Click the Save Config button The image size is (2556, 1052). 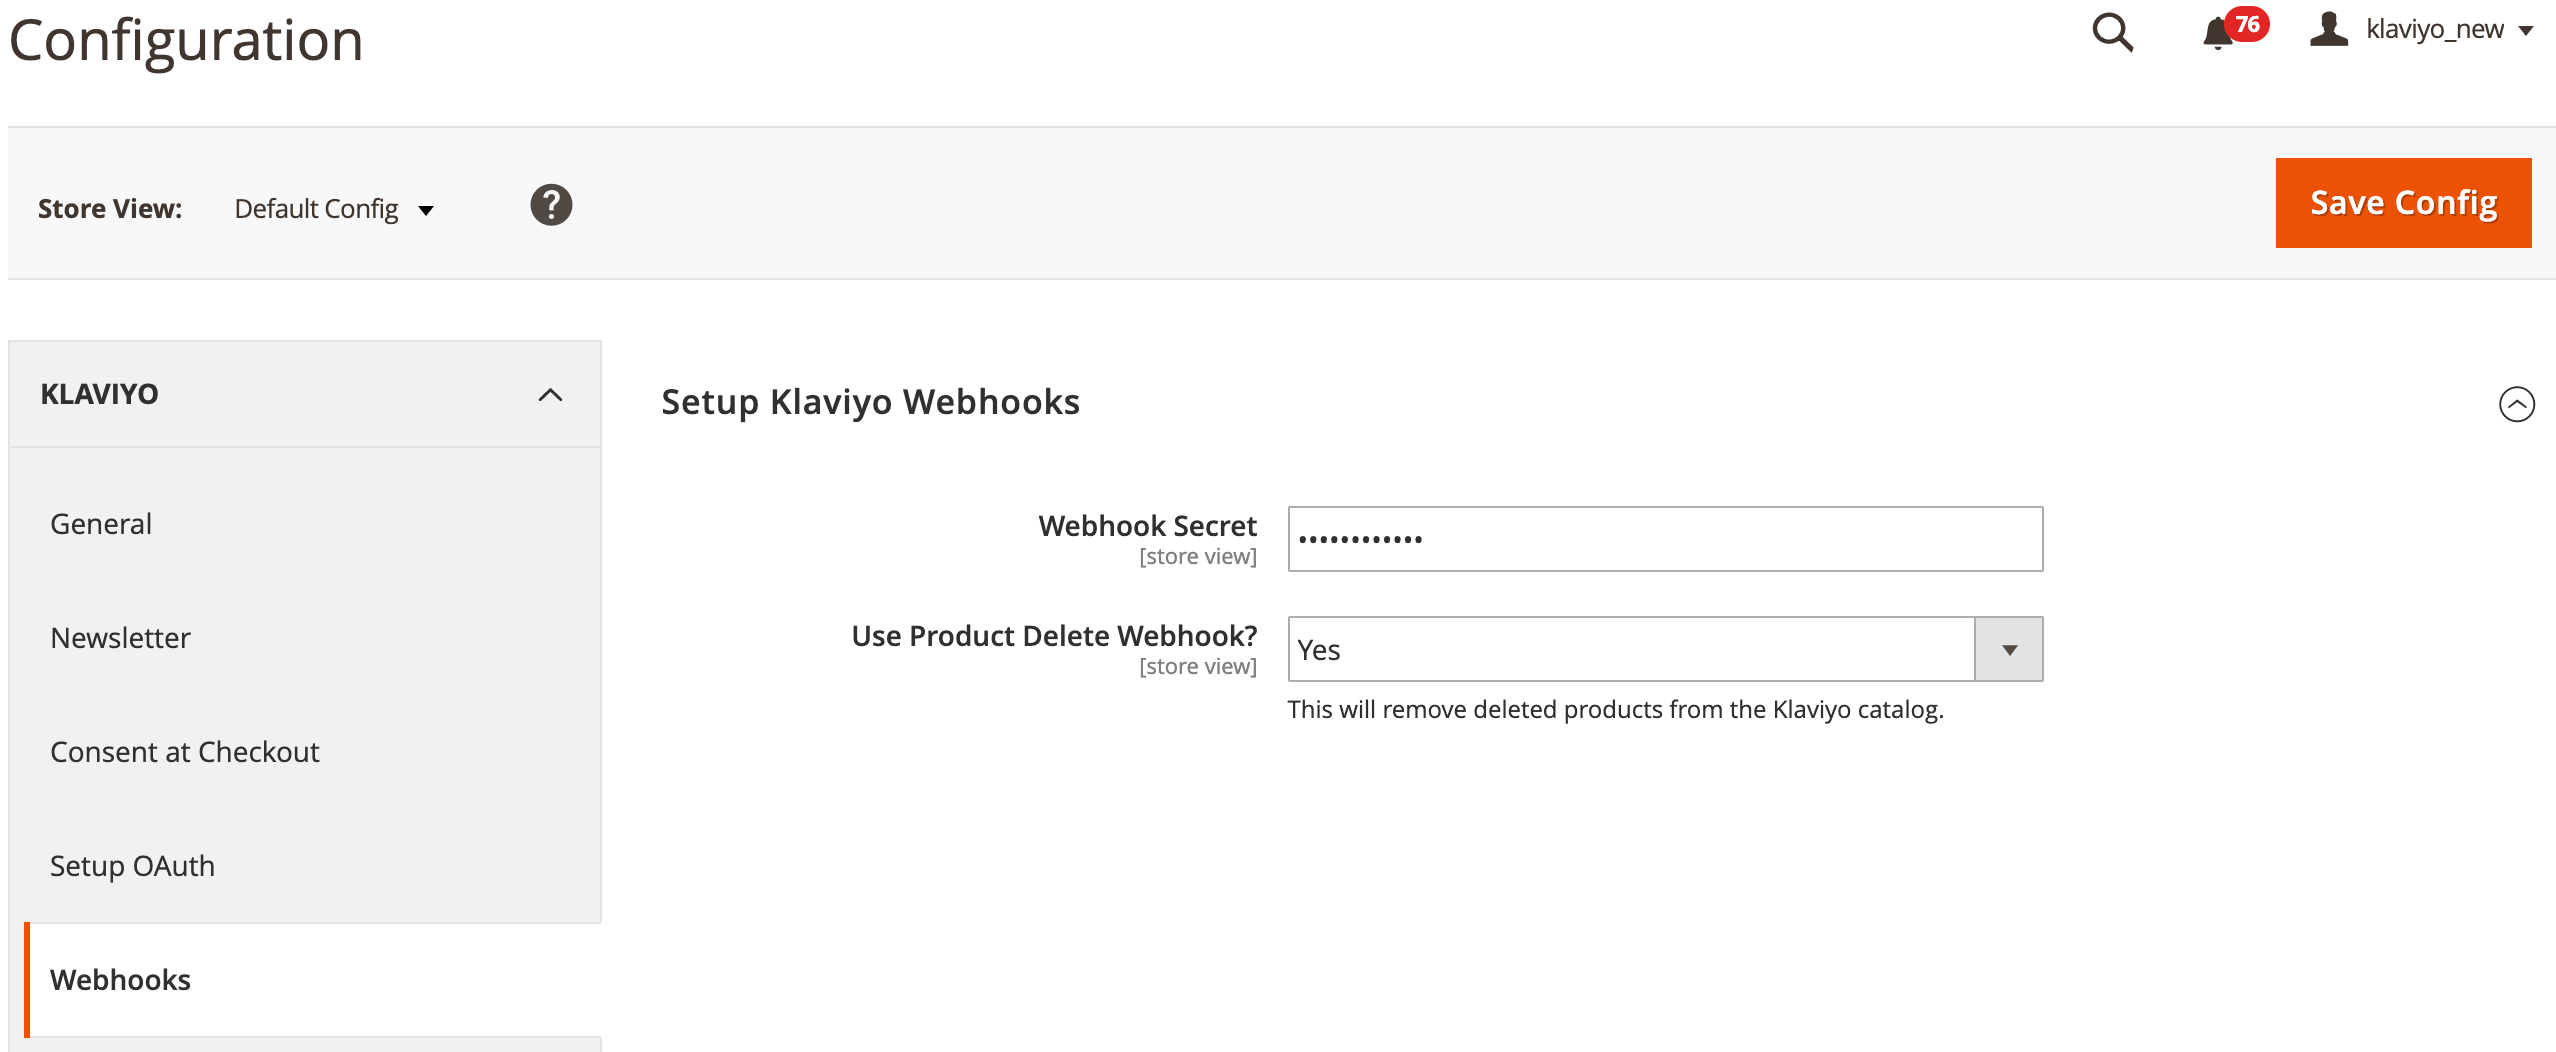coord(2403,203)
